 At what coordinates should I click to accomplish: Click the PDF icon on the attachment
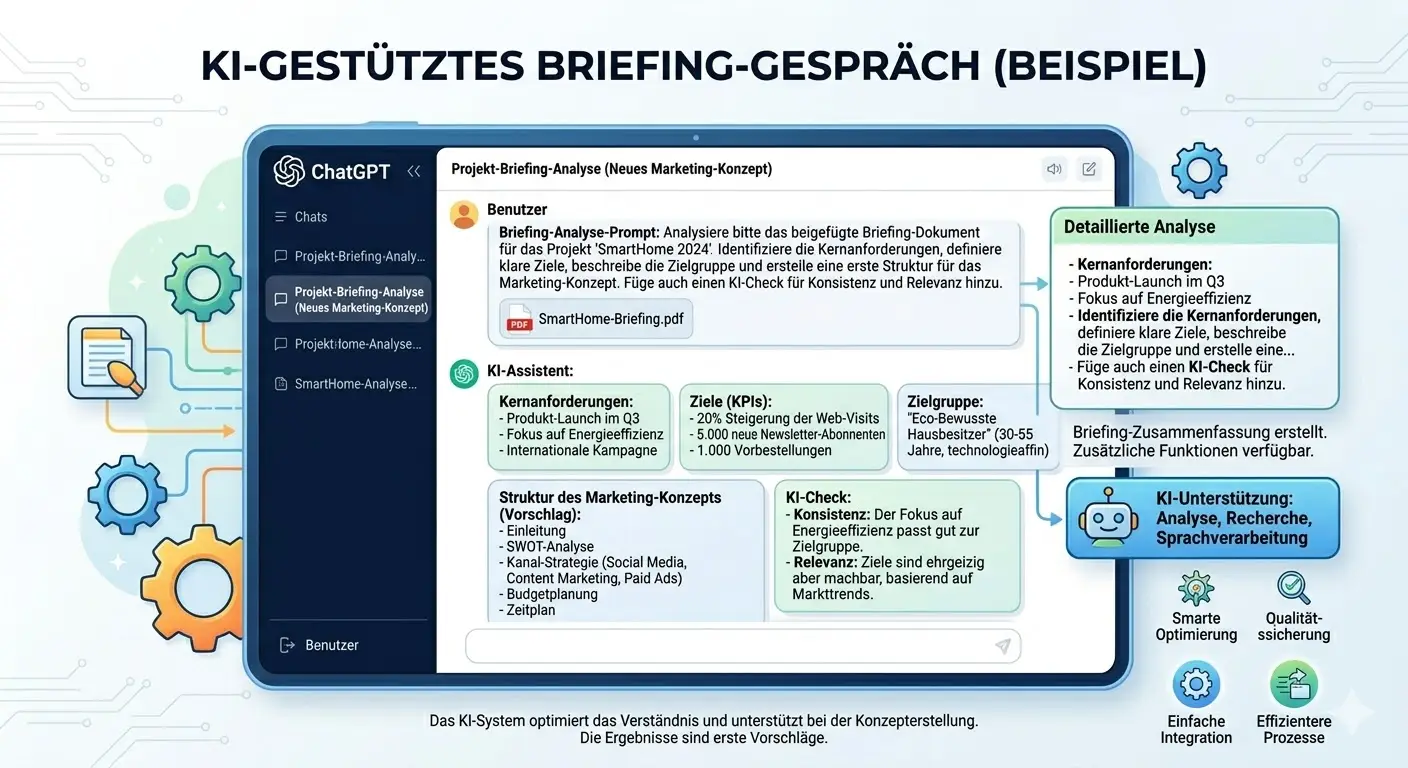(518, 319)
